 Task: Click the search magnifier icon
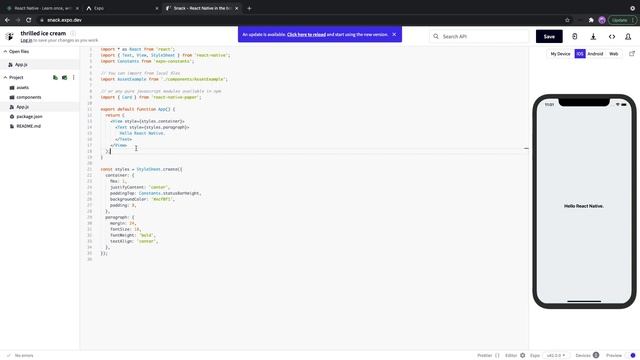436,36
